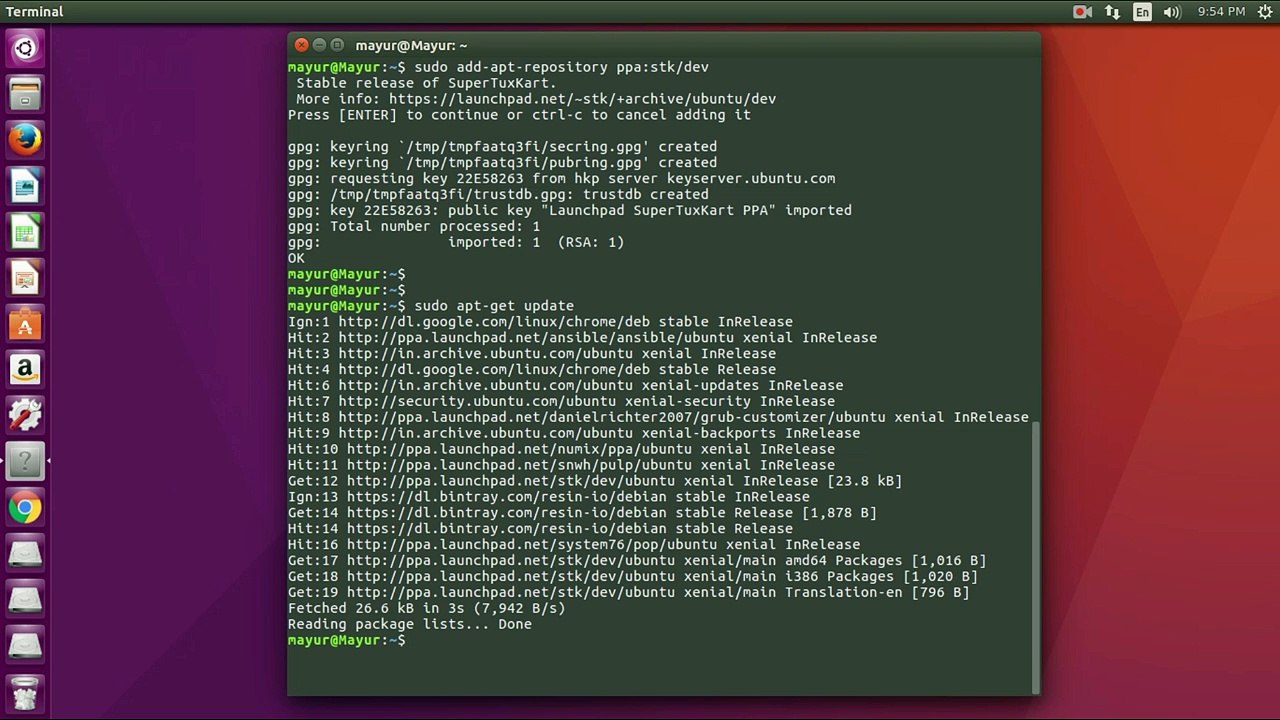Open the Trash in the launcher
Viewport: 1280px width, 720px height.
25,692
